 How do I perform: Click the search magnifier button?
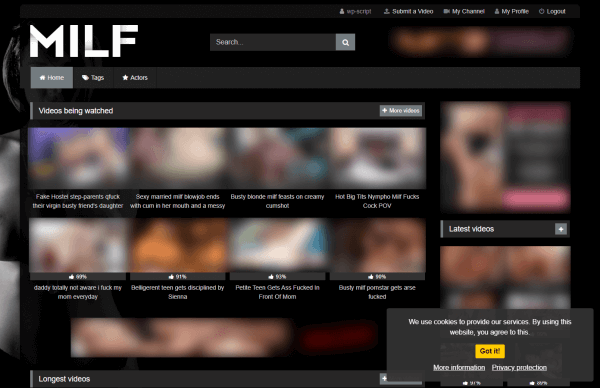tap(345, 42)
